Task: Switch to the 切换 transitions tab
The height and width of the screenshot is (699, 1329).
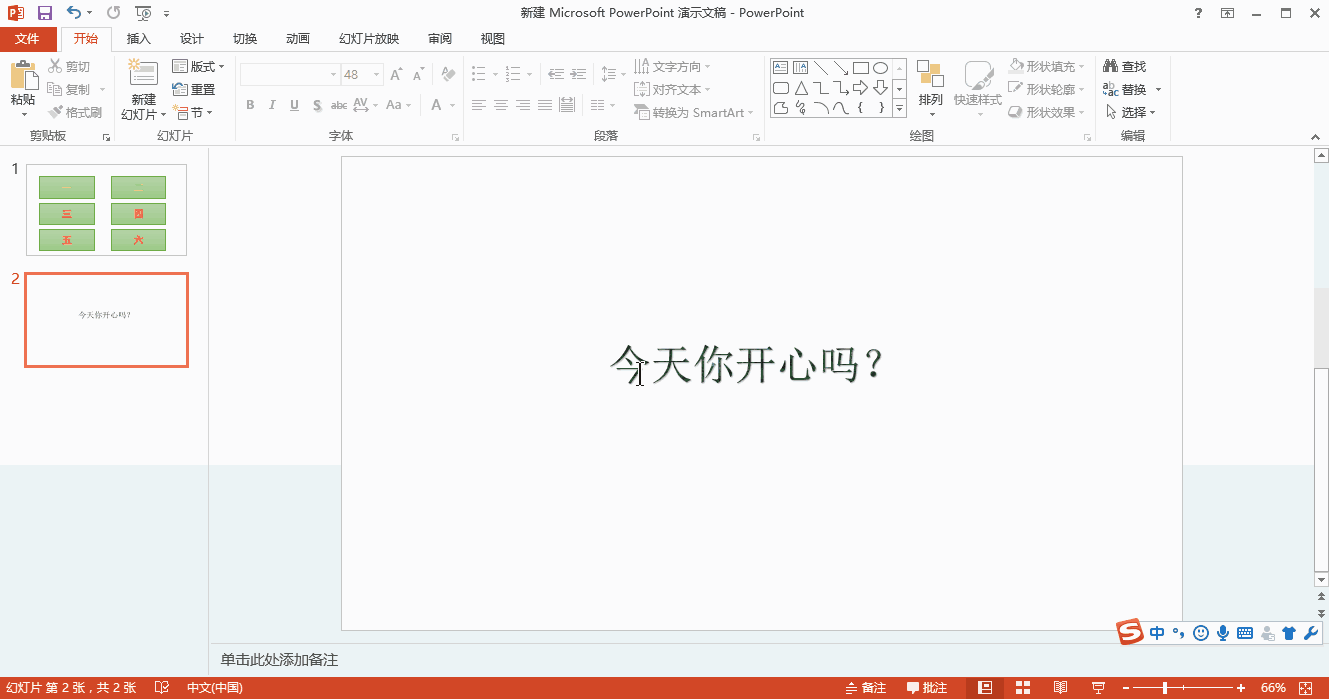Action: 245,39
